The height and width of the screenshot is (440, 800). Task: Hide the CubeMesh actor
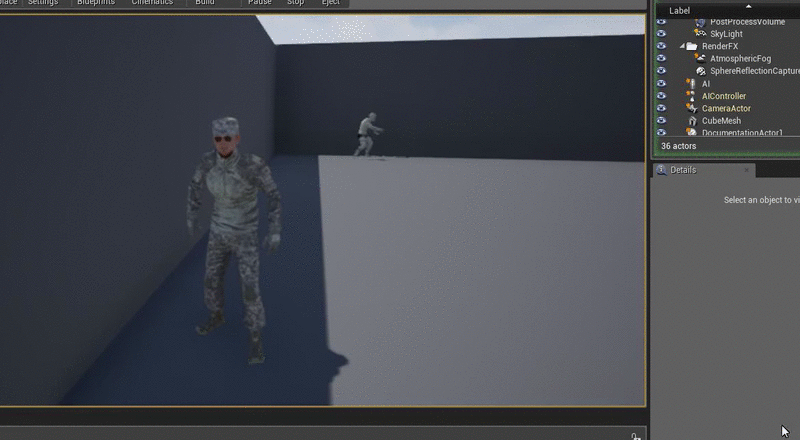pyautogui.click(x=661, y=120)
